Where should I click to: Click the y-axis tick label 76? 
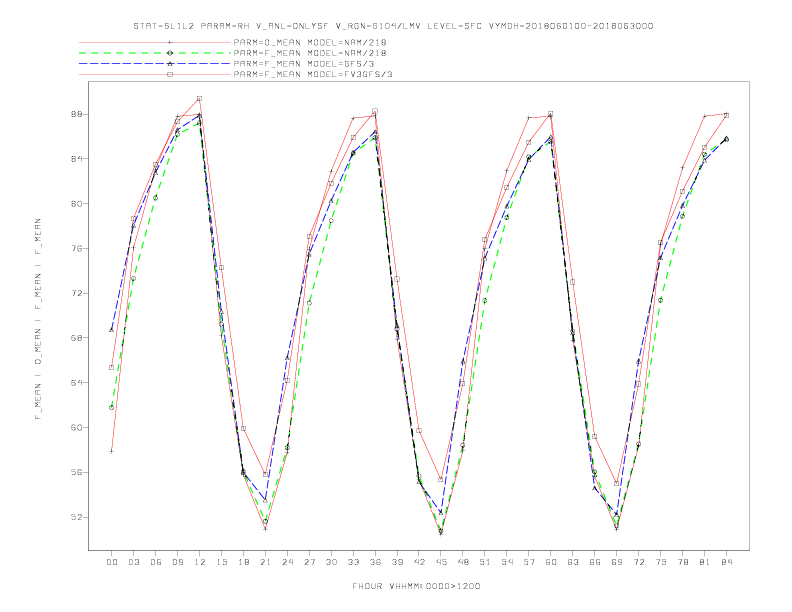pos(76,248)
